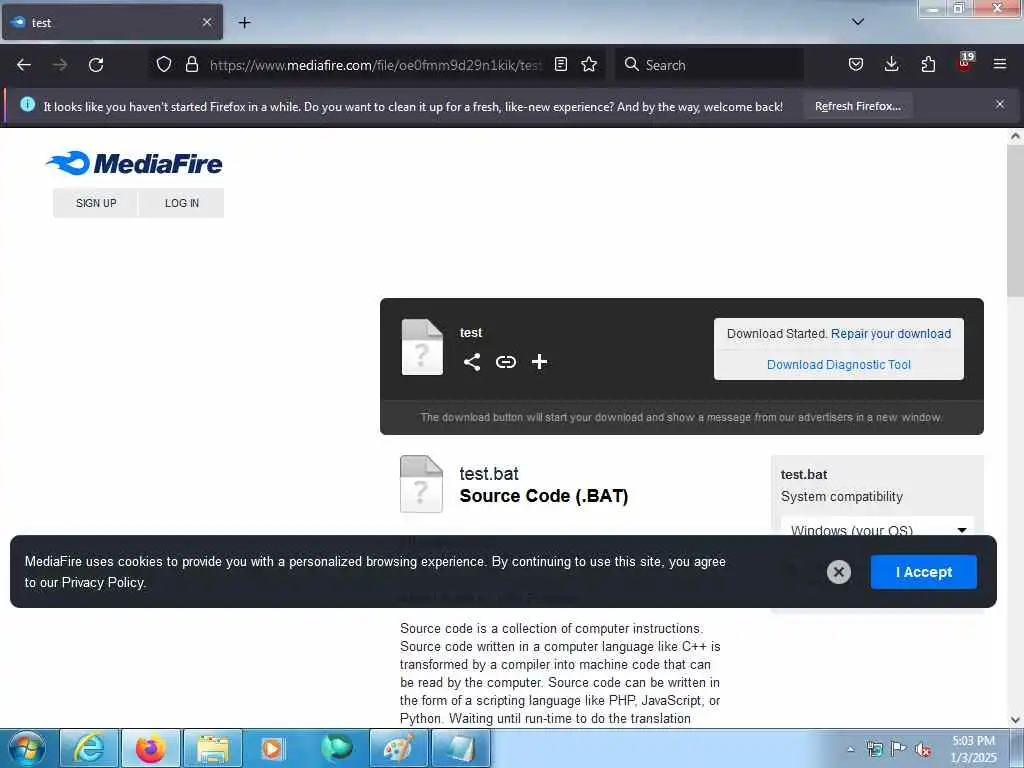Click the file thumbnail beside 'test' title
The image size is (1024, 768).
[422, 347]
